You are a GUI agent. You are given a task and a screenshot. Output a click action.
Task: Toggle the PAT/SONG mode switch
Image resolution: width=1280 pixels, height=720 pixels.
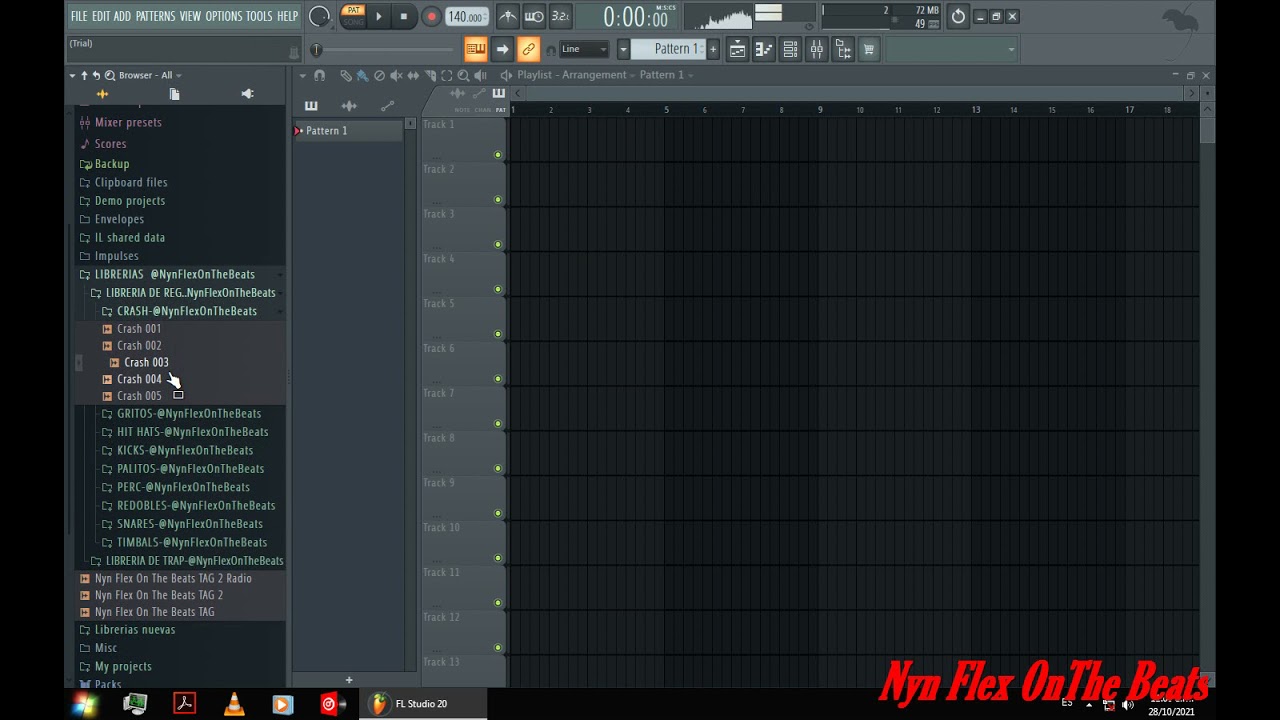(353, 16)
